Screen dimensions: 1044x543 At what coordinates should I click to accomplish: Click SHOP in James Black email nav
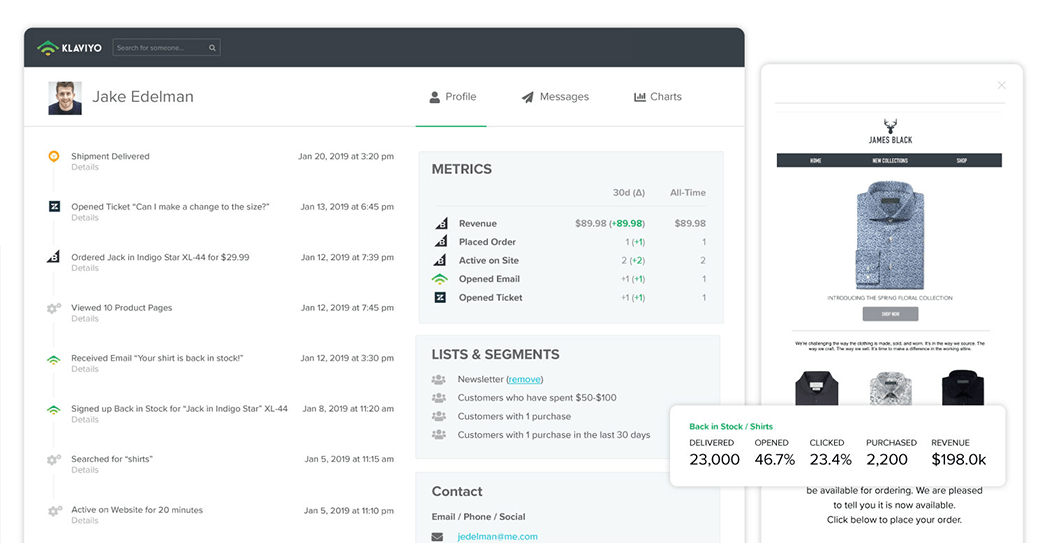961,160
